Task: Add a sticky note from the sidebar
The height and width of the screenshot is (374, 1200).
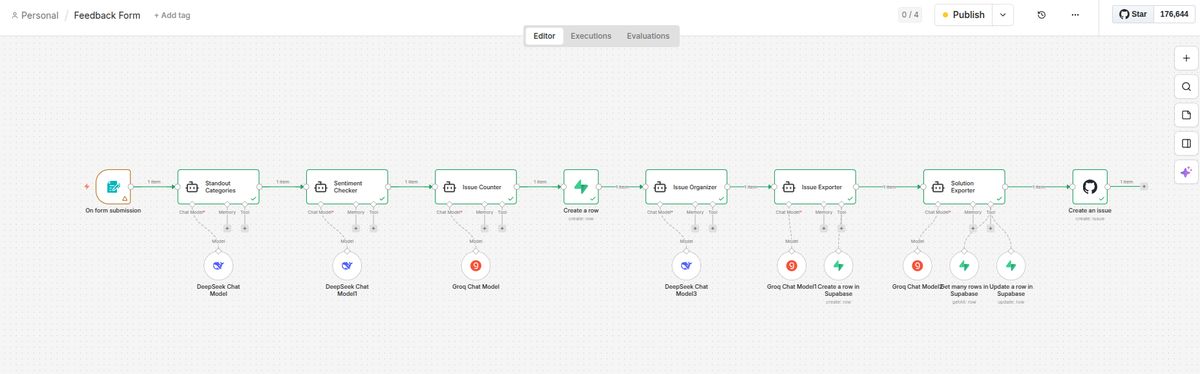Action: [1186, 115]
